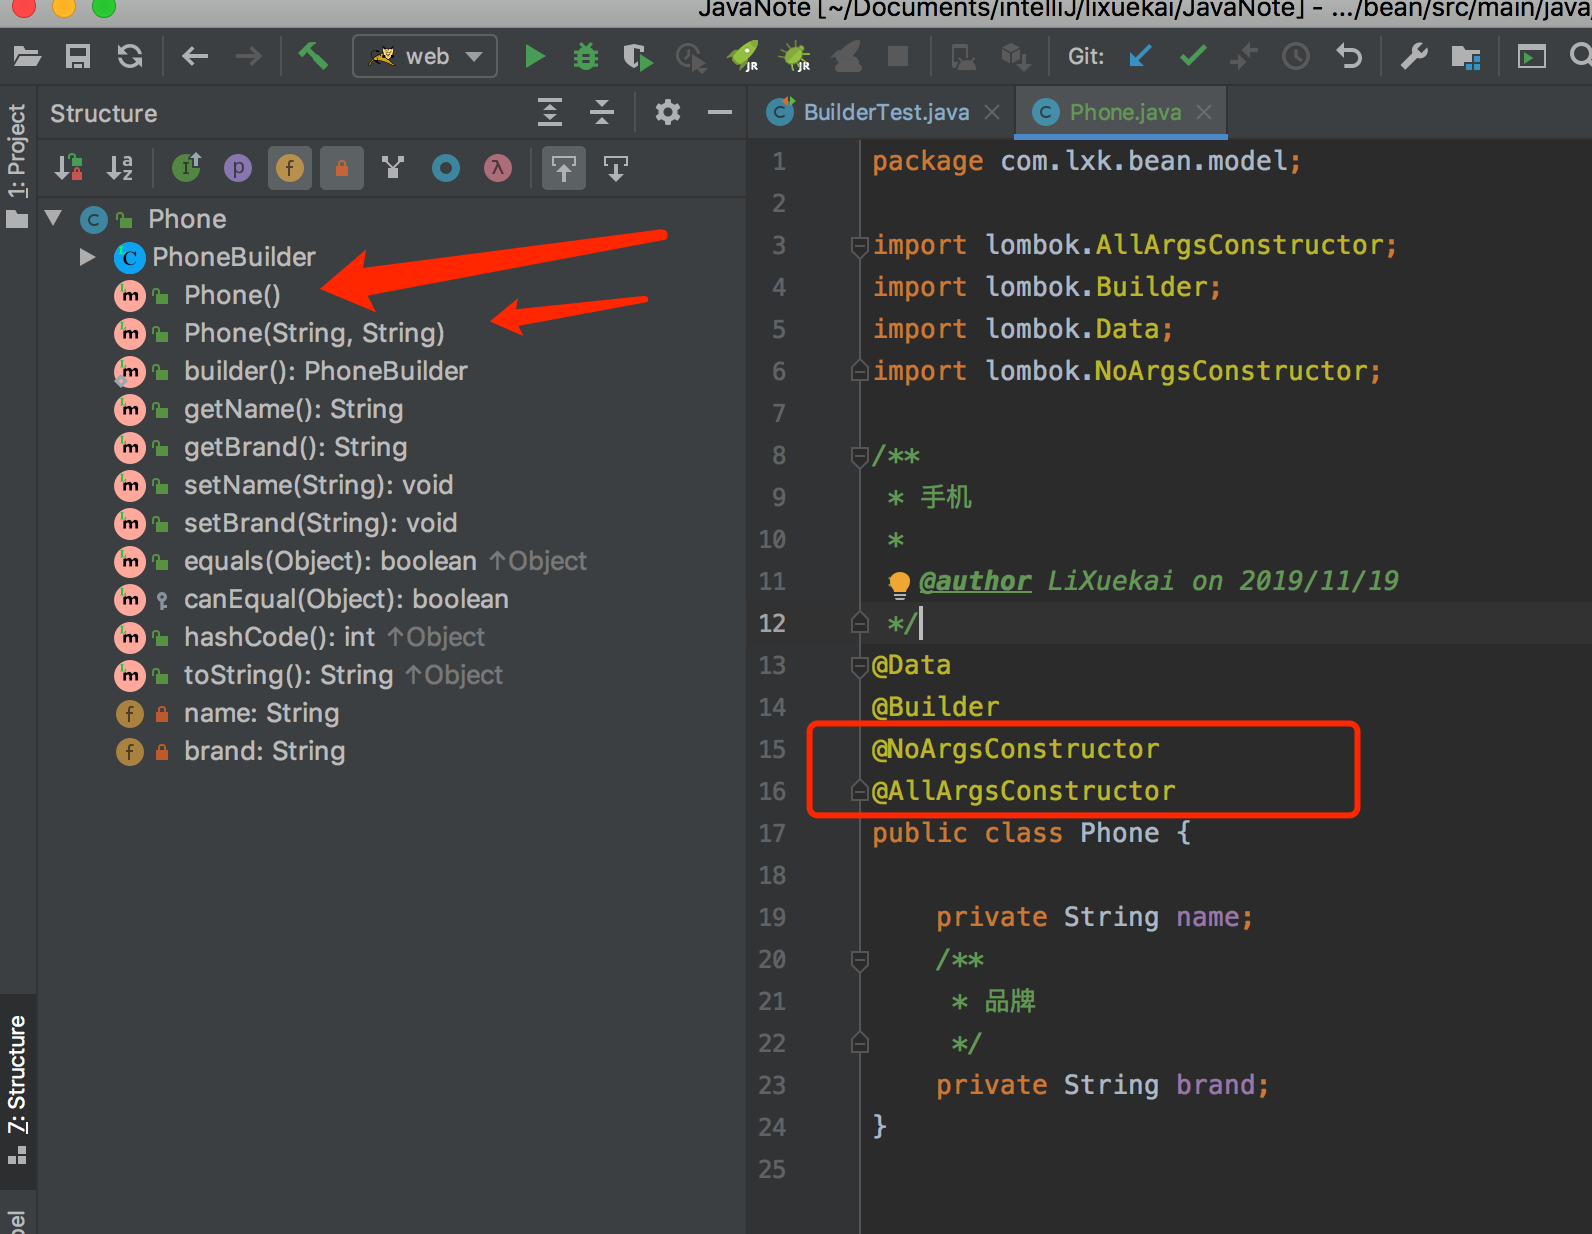Toggle show anonymous classes blue circle icon
Image resolution: width=1592 pixels, height=1234 pixels.
click(446, 168)
